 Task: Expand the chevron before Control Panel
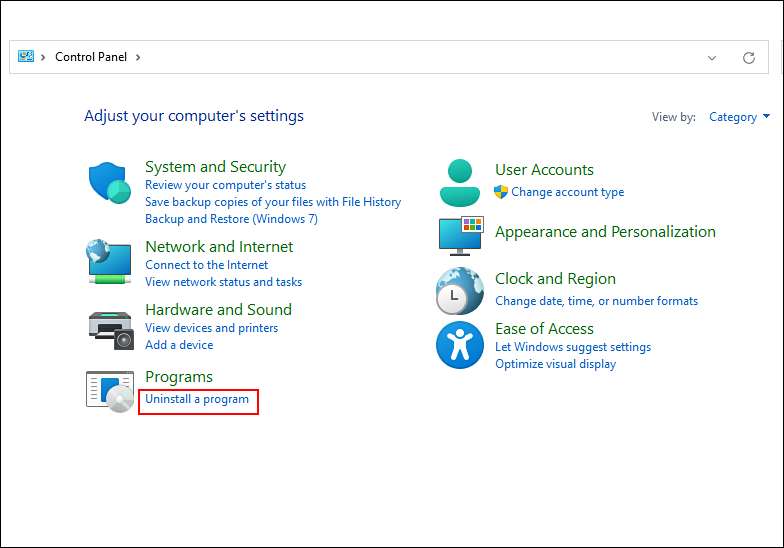[x=43, y=58]
